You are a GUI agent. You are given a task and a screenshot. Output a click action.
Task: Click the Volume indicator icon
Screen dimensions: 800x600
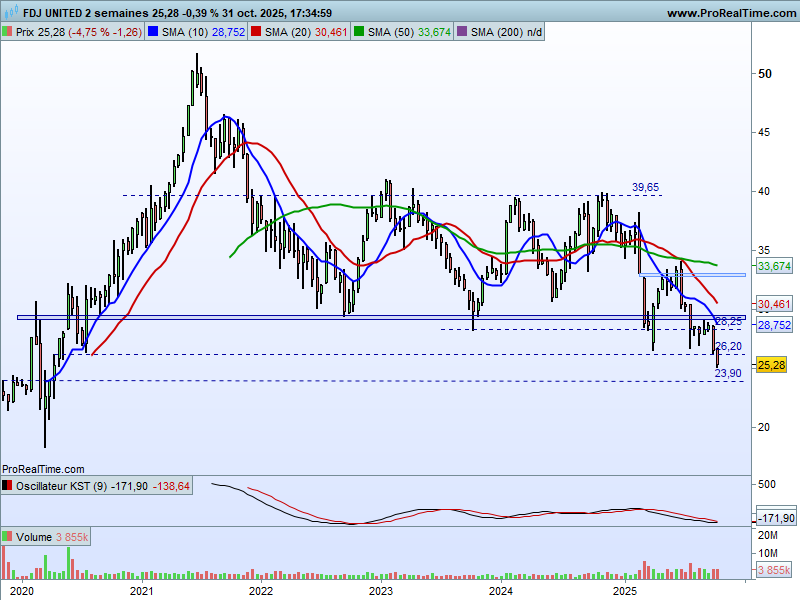point(7,537)
